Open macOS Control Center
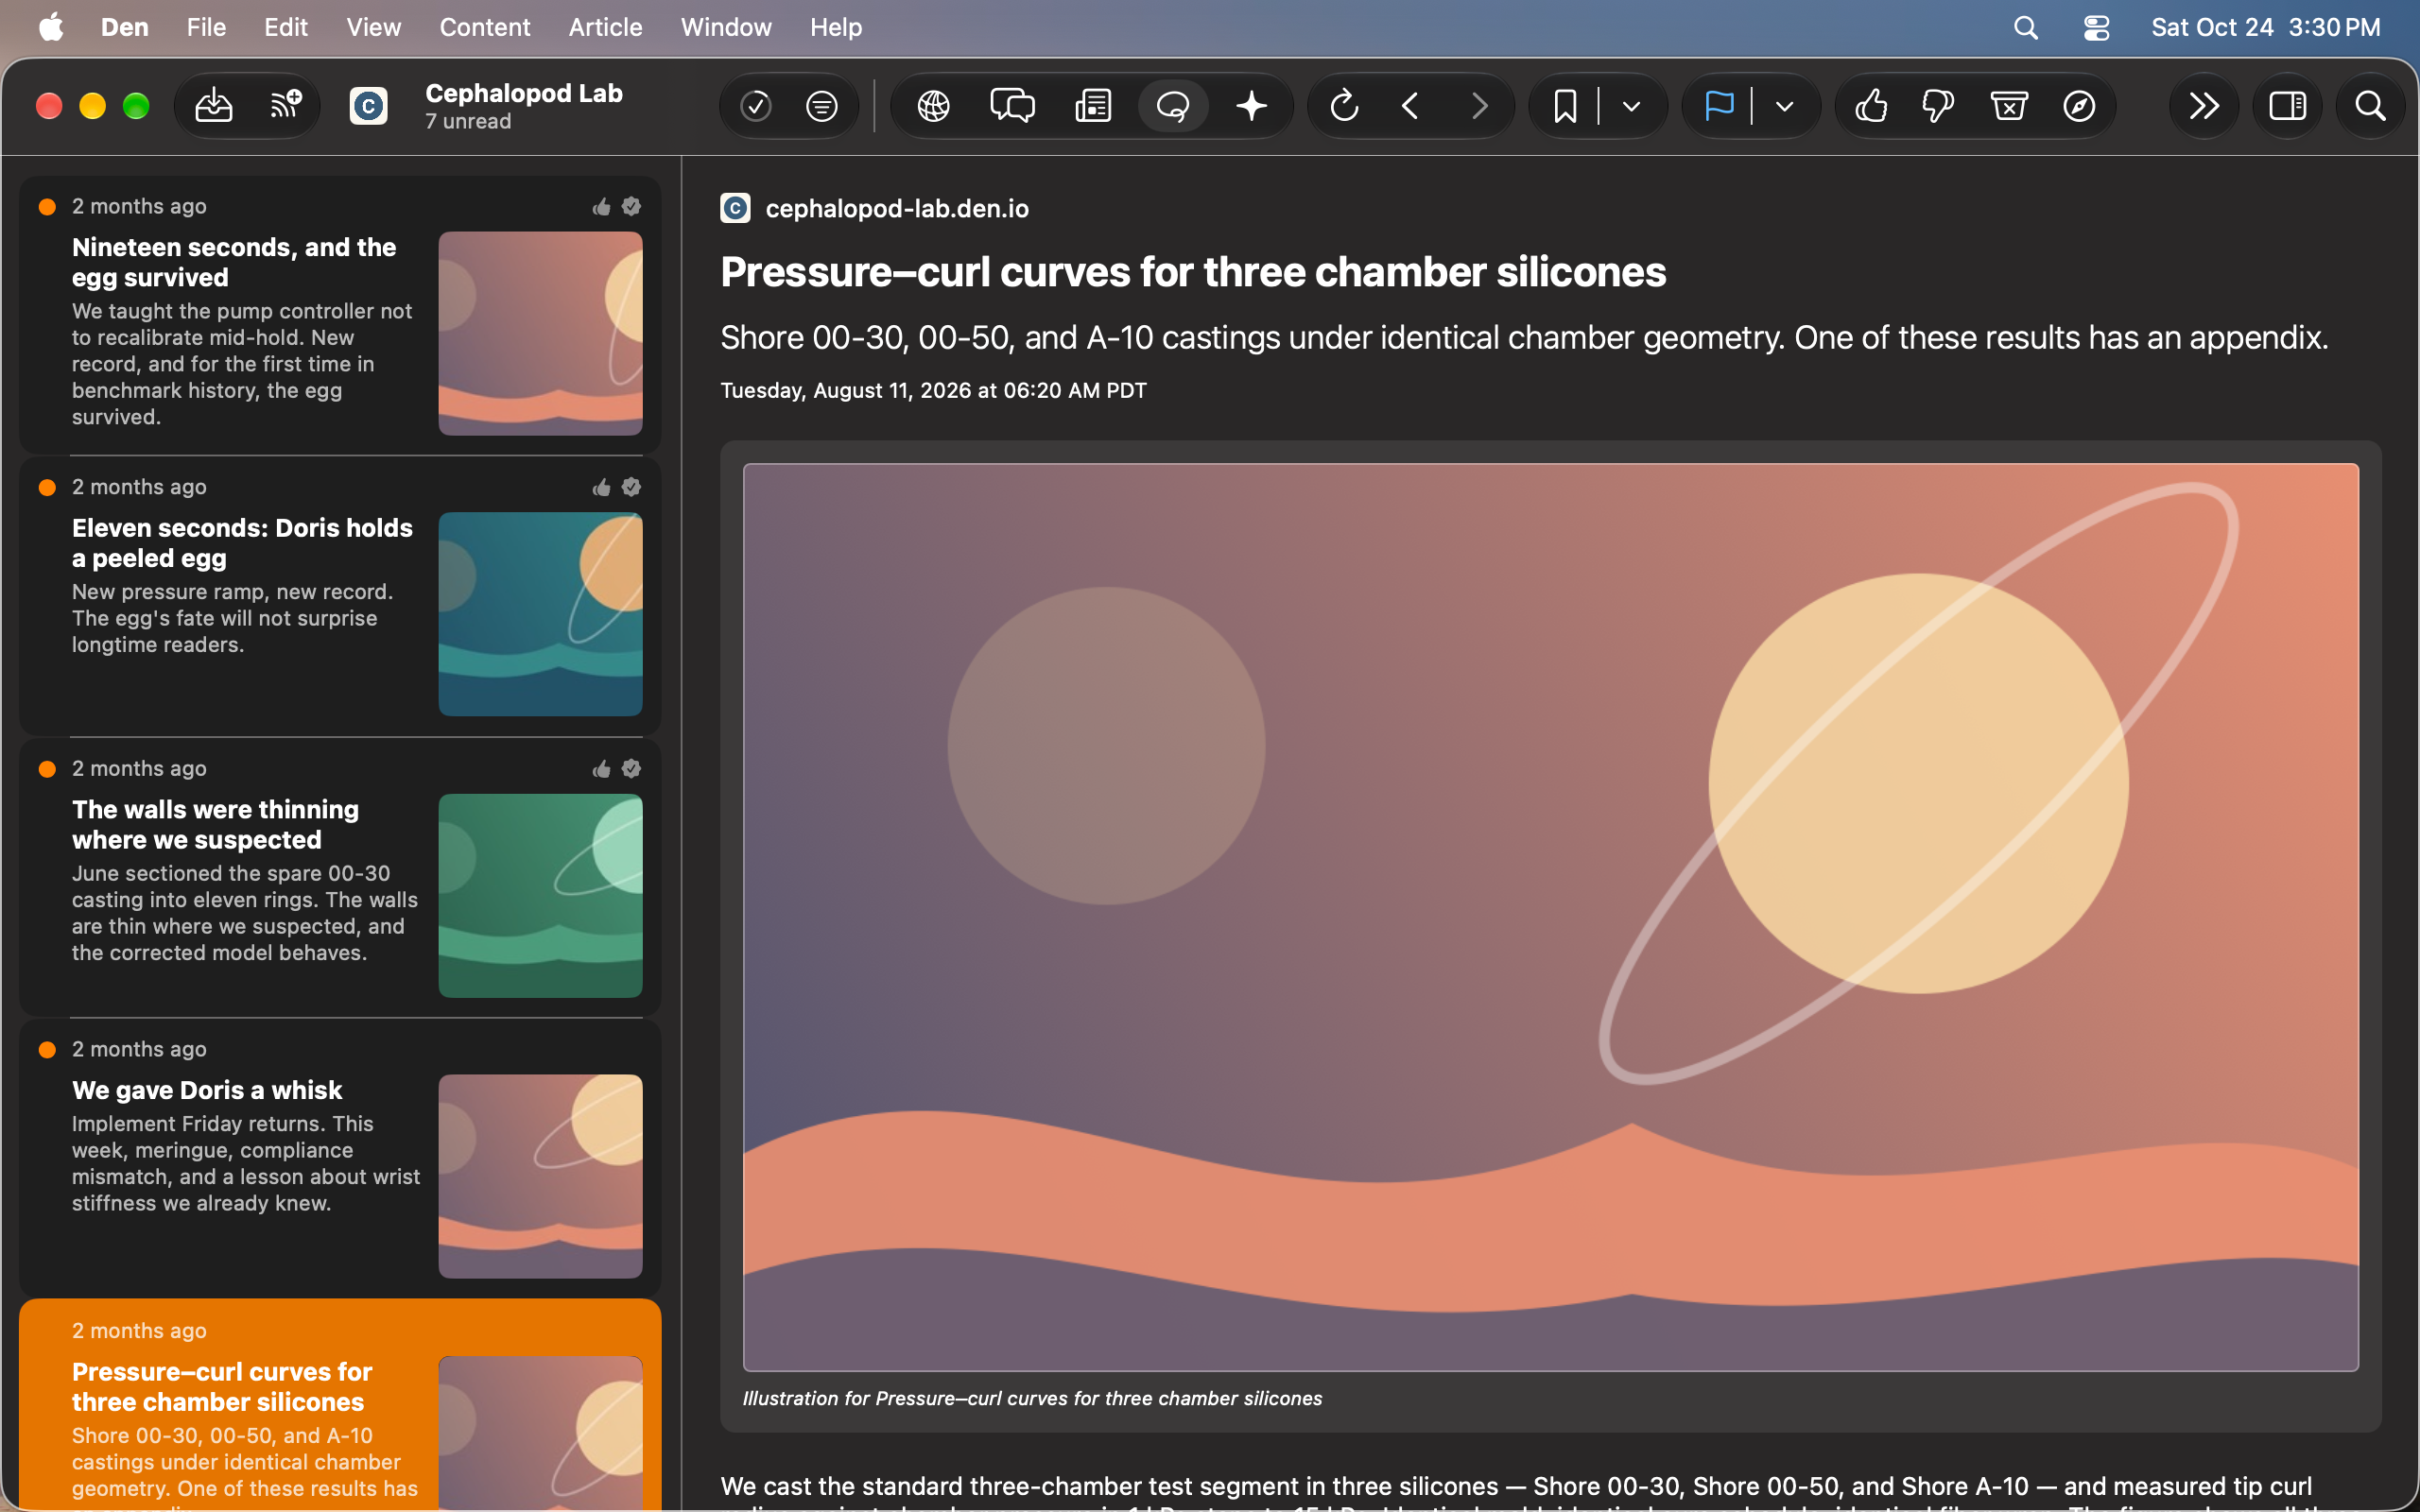 pos(2097,27)
